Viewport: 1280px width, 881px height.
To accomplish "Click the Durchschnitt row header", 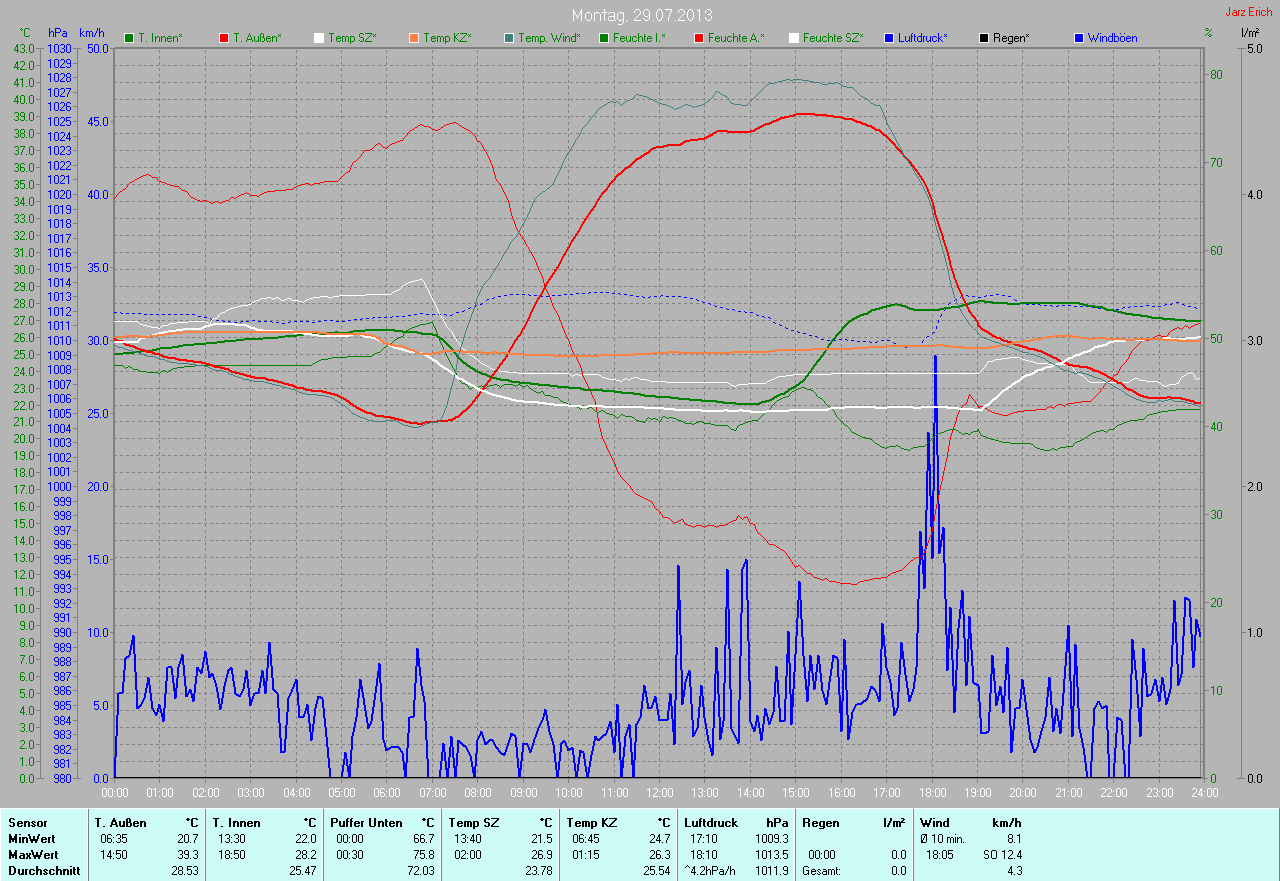I will tap(43, 871).
